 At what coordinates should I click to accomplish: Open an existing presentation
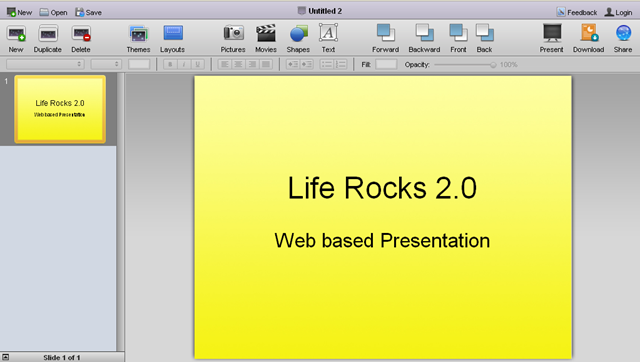point(53,12)
